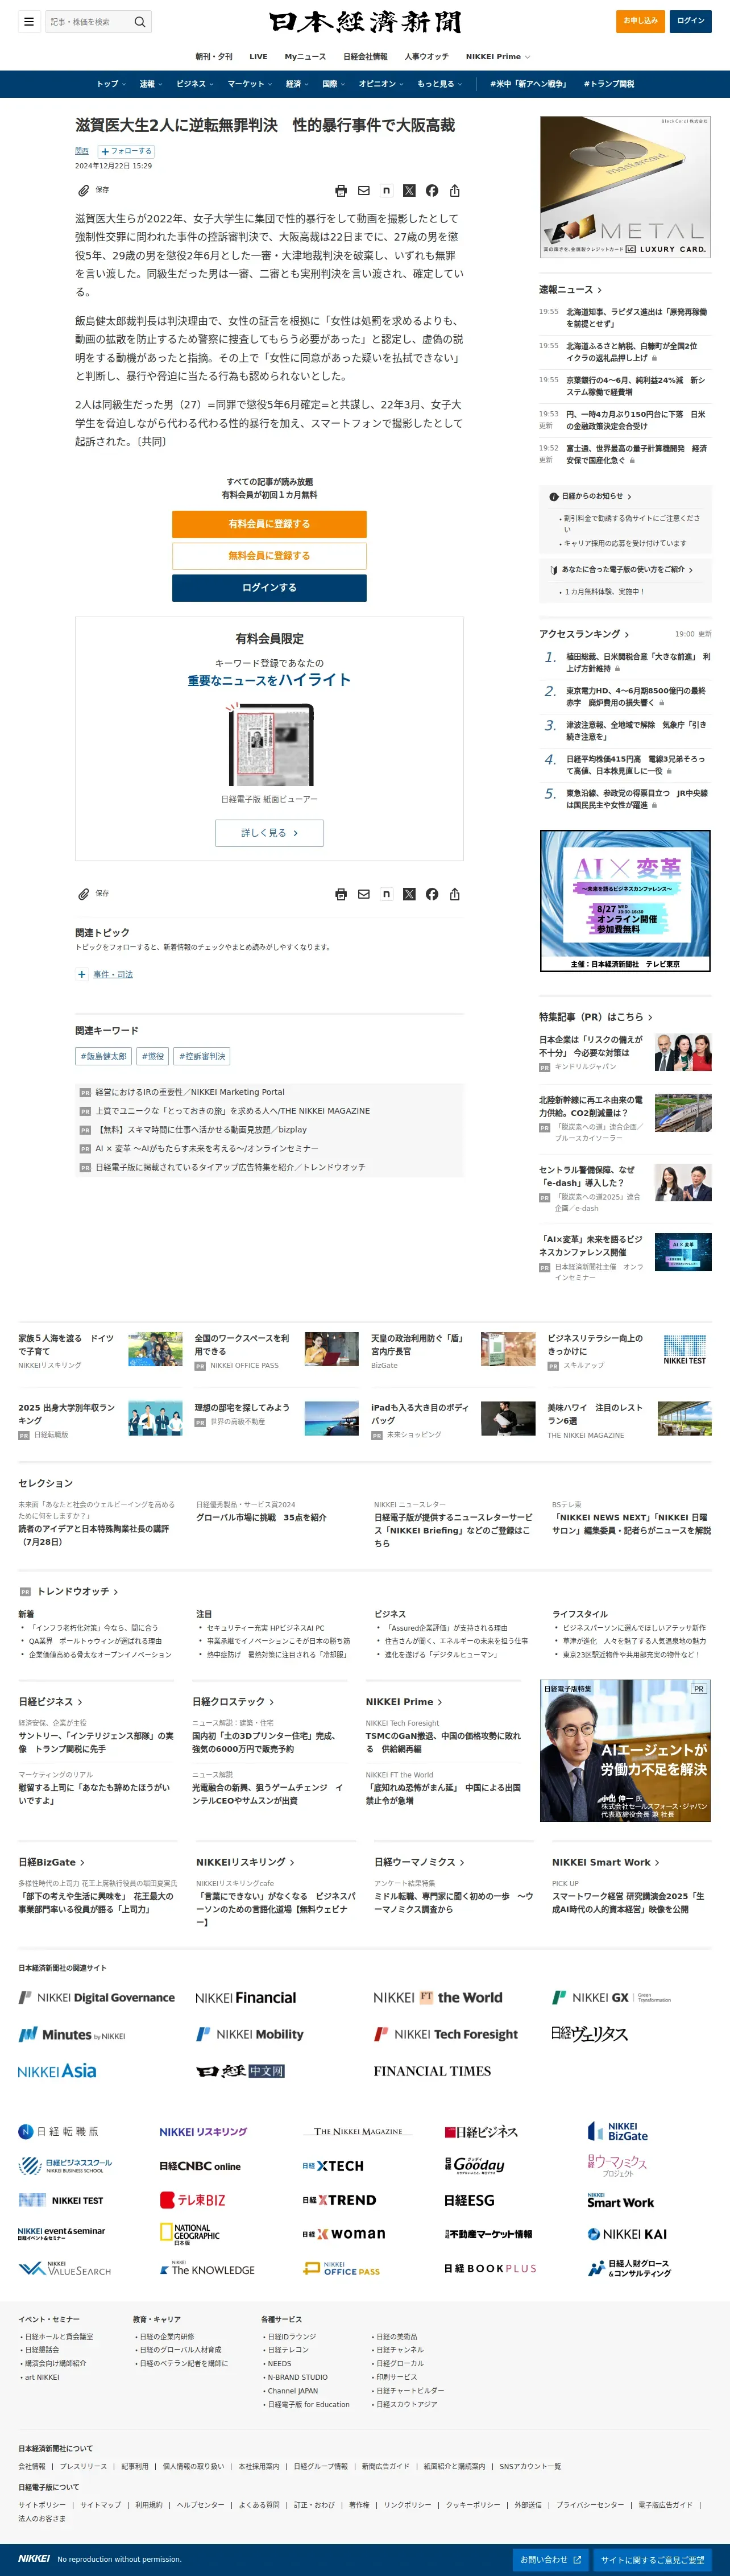Expand the NIKKEI Prime header dropdown

[497, 57]
